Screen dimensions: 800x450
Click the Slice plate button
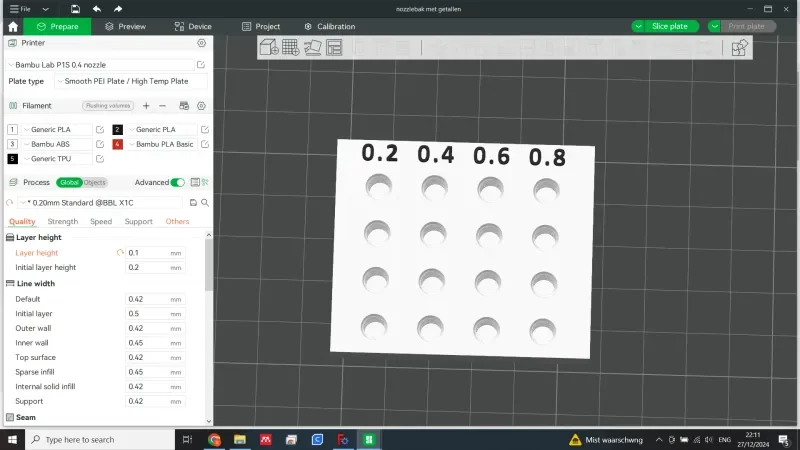pyautogui.click(x=670, y=27)
